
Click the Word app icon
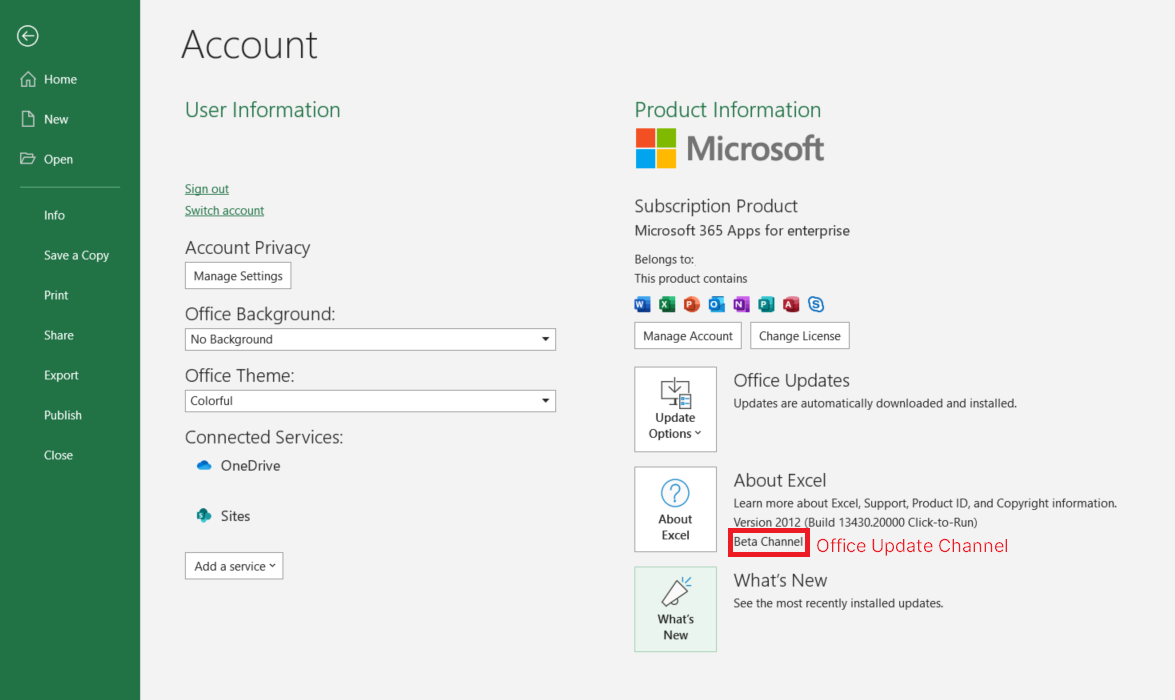[x=642, y=304]
